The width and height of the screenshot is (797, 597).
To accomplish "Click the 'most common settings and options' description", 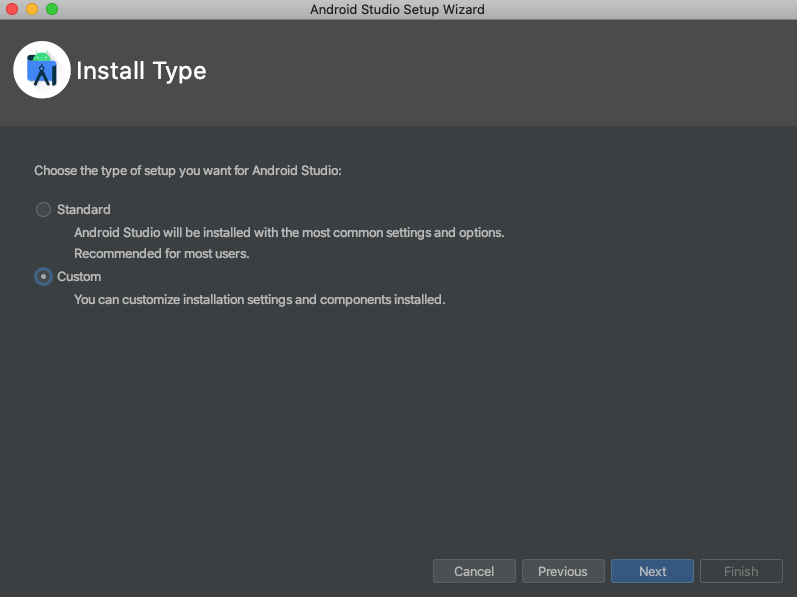I will [289, 232].
